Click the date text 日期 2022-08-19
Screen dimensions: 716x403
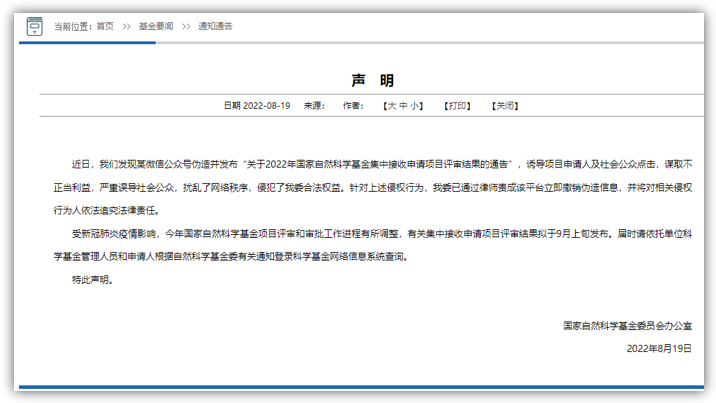point(257,106)
